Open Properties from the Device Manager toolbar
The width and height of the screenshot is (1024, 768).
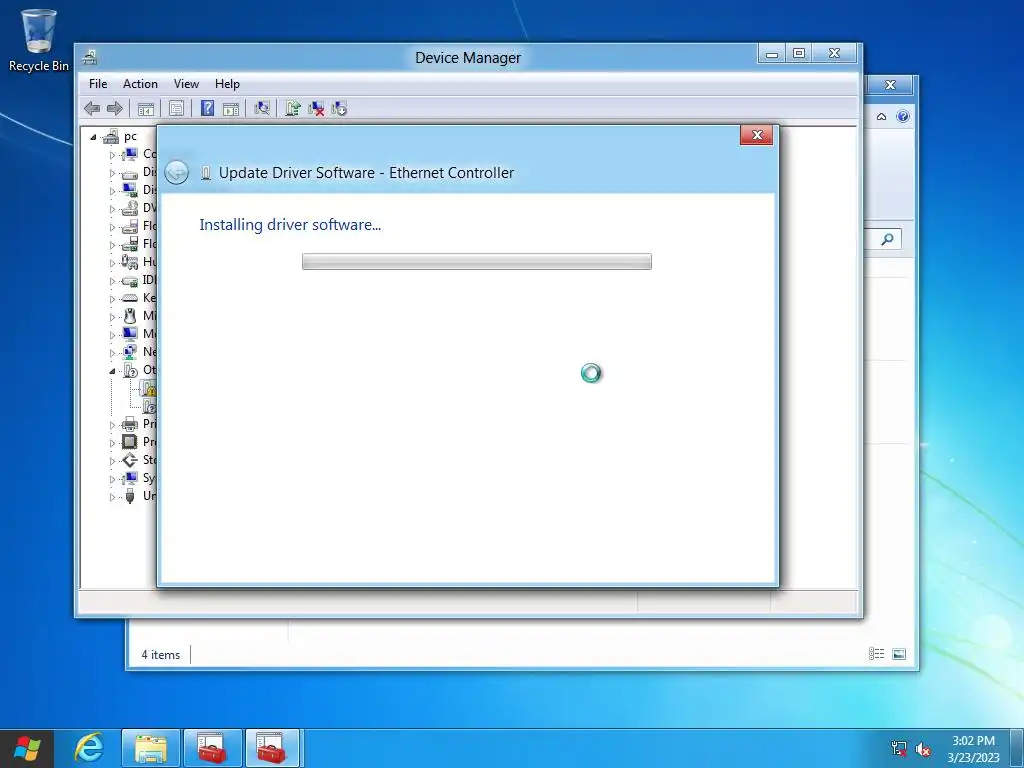tap(176, 108)
